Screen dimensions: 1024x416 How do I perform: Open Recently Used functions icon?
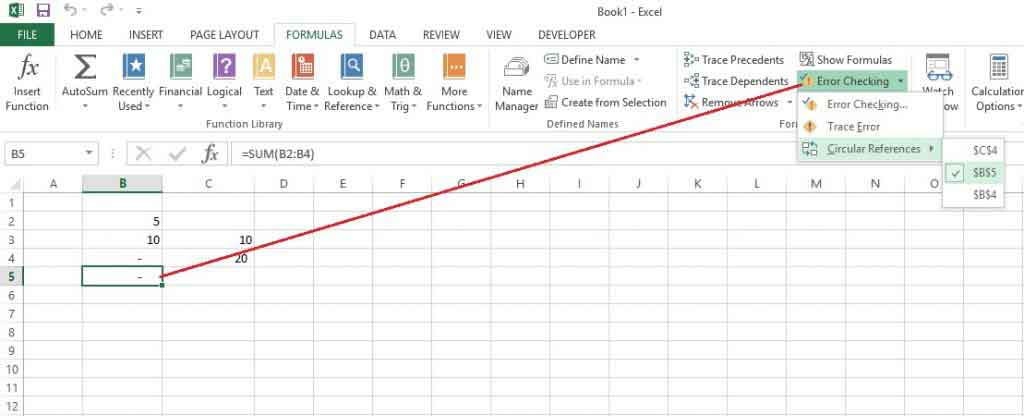133,67
